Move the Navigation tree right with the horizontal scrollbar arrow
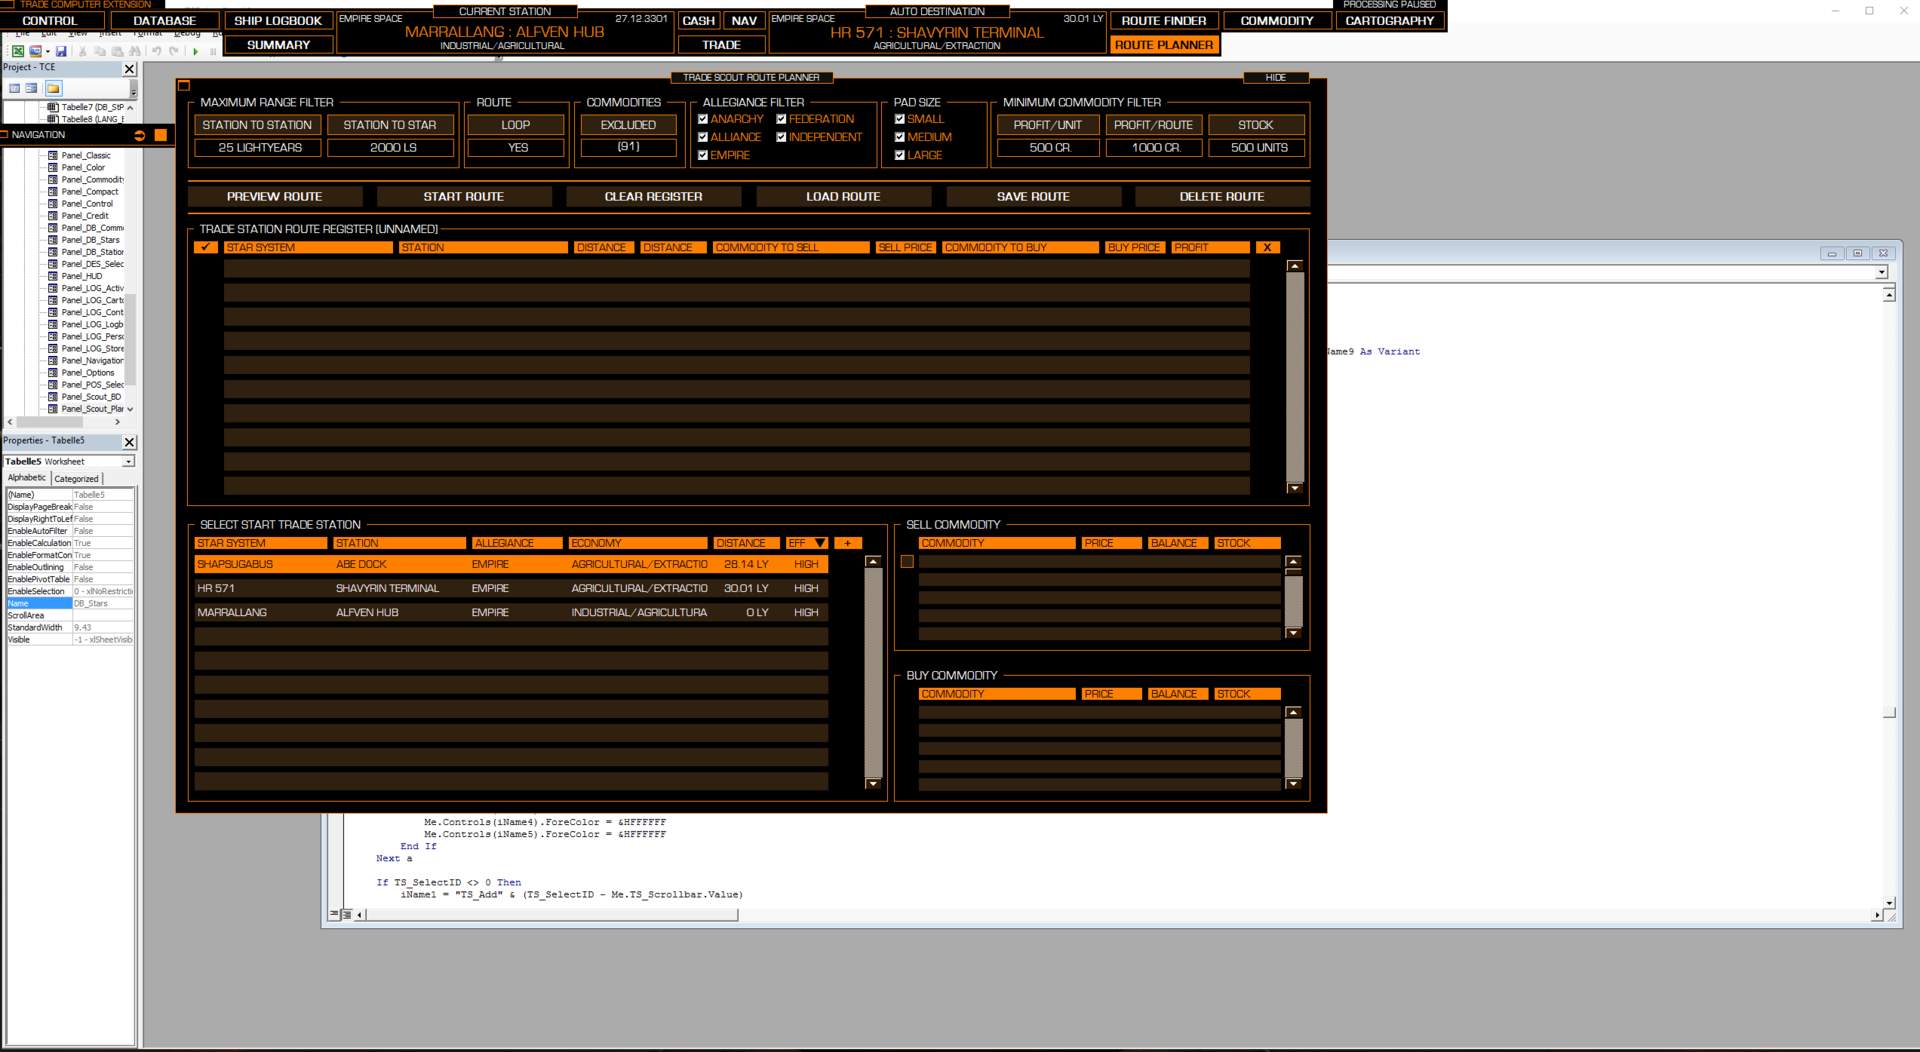Image resolution: width=1920 pixels, height=1052 pixels. pyautogui.click(x=117, y=422)
